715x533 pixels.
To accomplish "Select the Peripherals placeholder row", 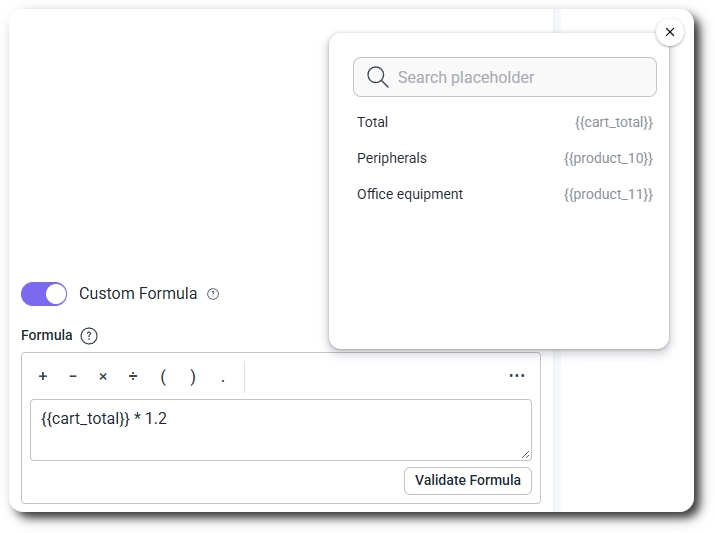I will tap(505, 158).
